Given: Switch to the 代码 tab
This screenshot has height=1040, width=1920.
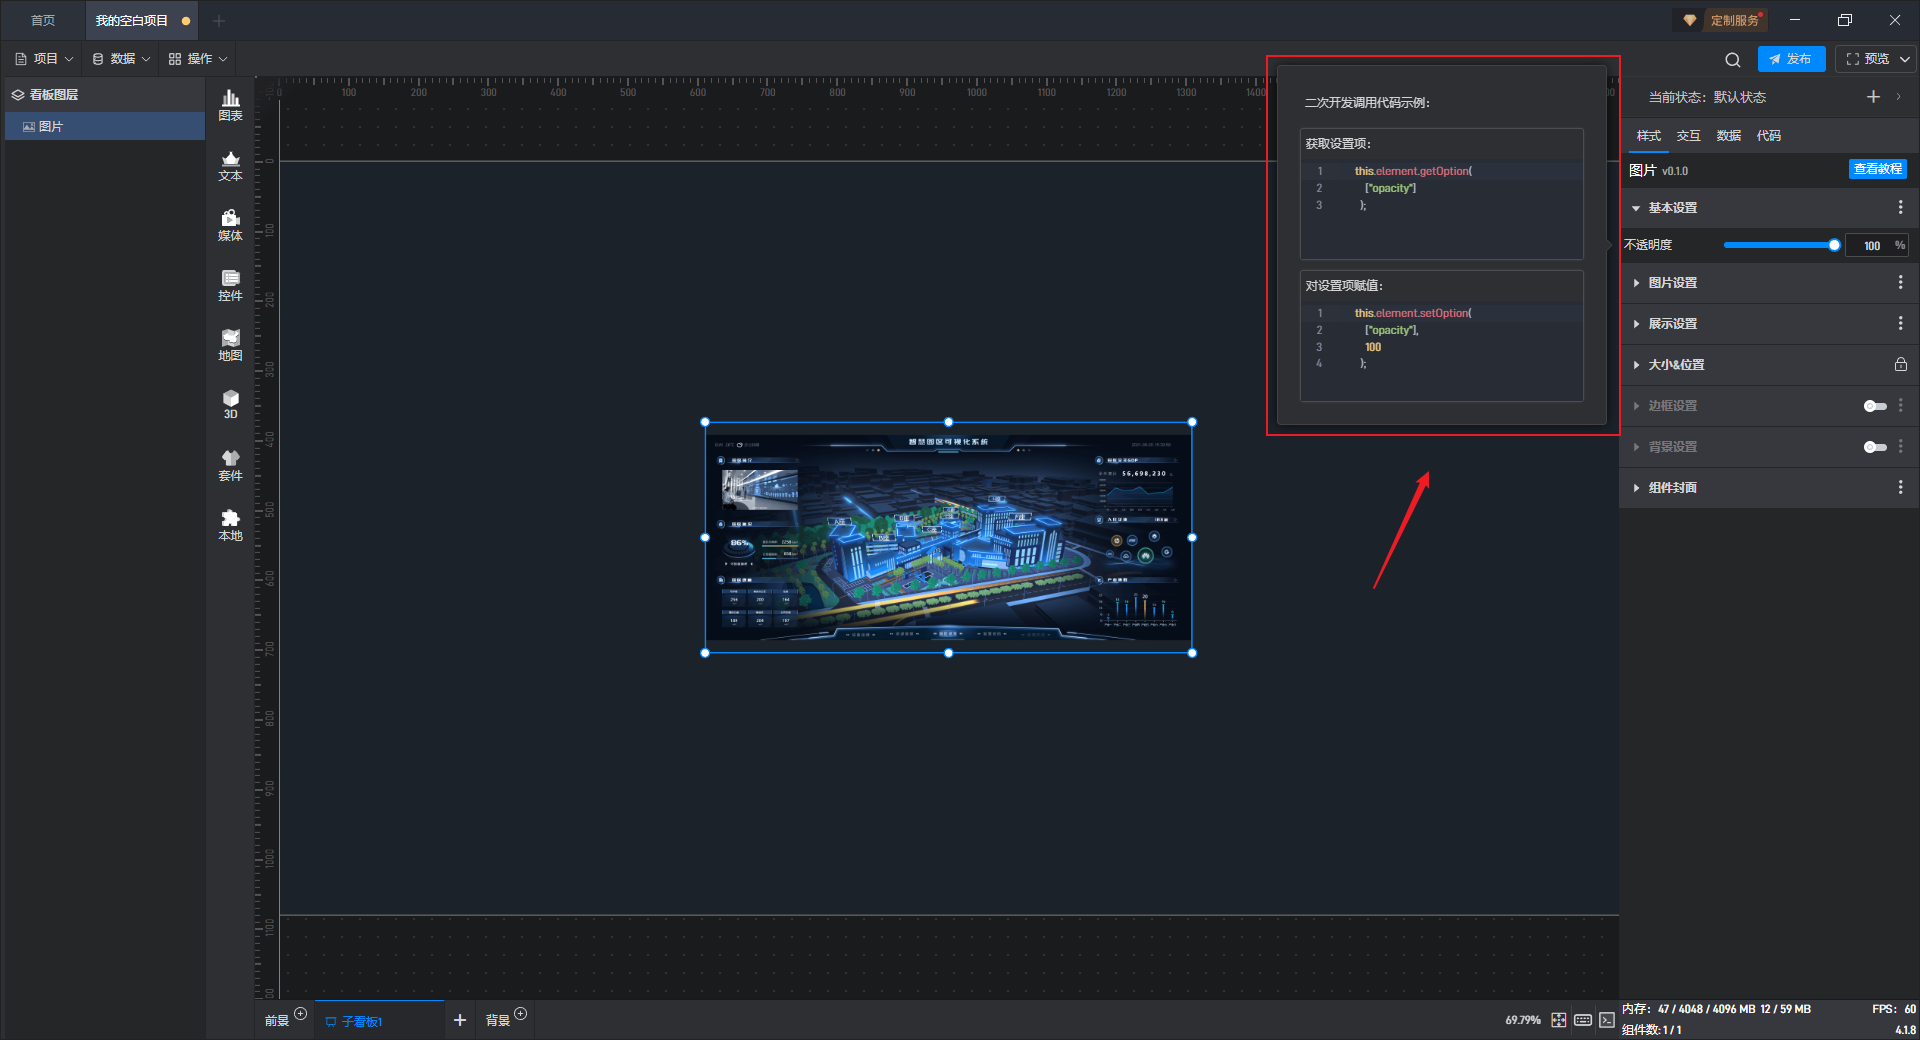Looking at the screenshot, I should coord(1768,136).
